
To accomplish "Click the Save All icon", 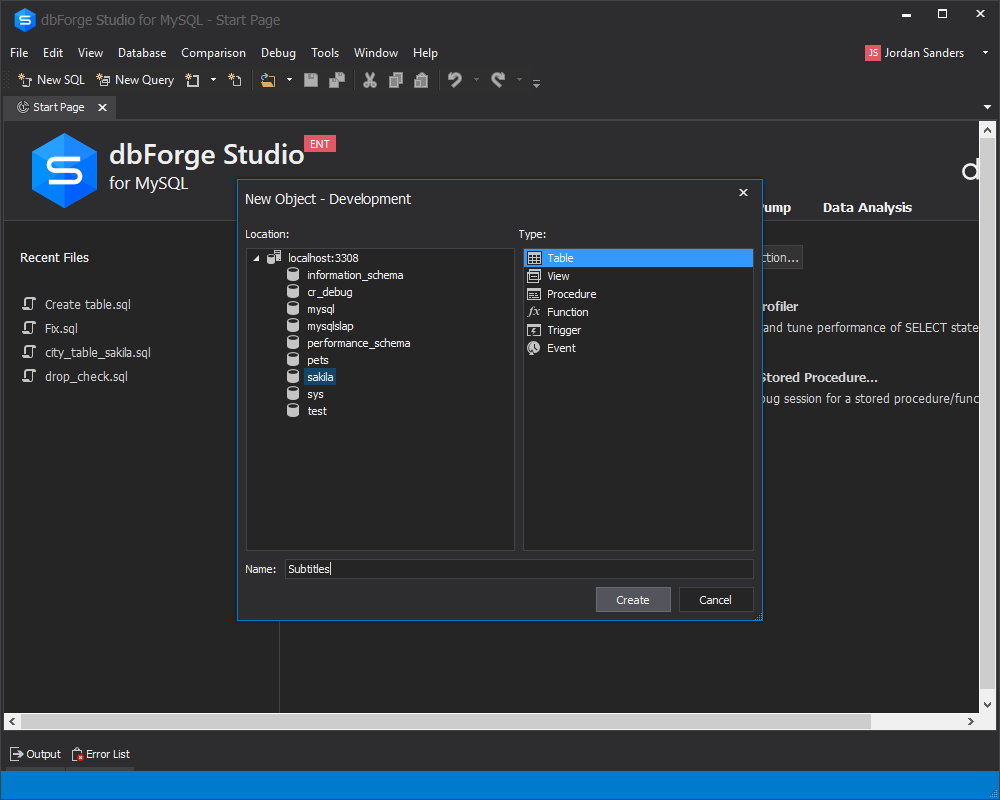I will tap(337, 80).
